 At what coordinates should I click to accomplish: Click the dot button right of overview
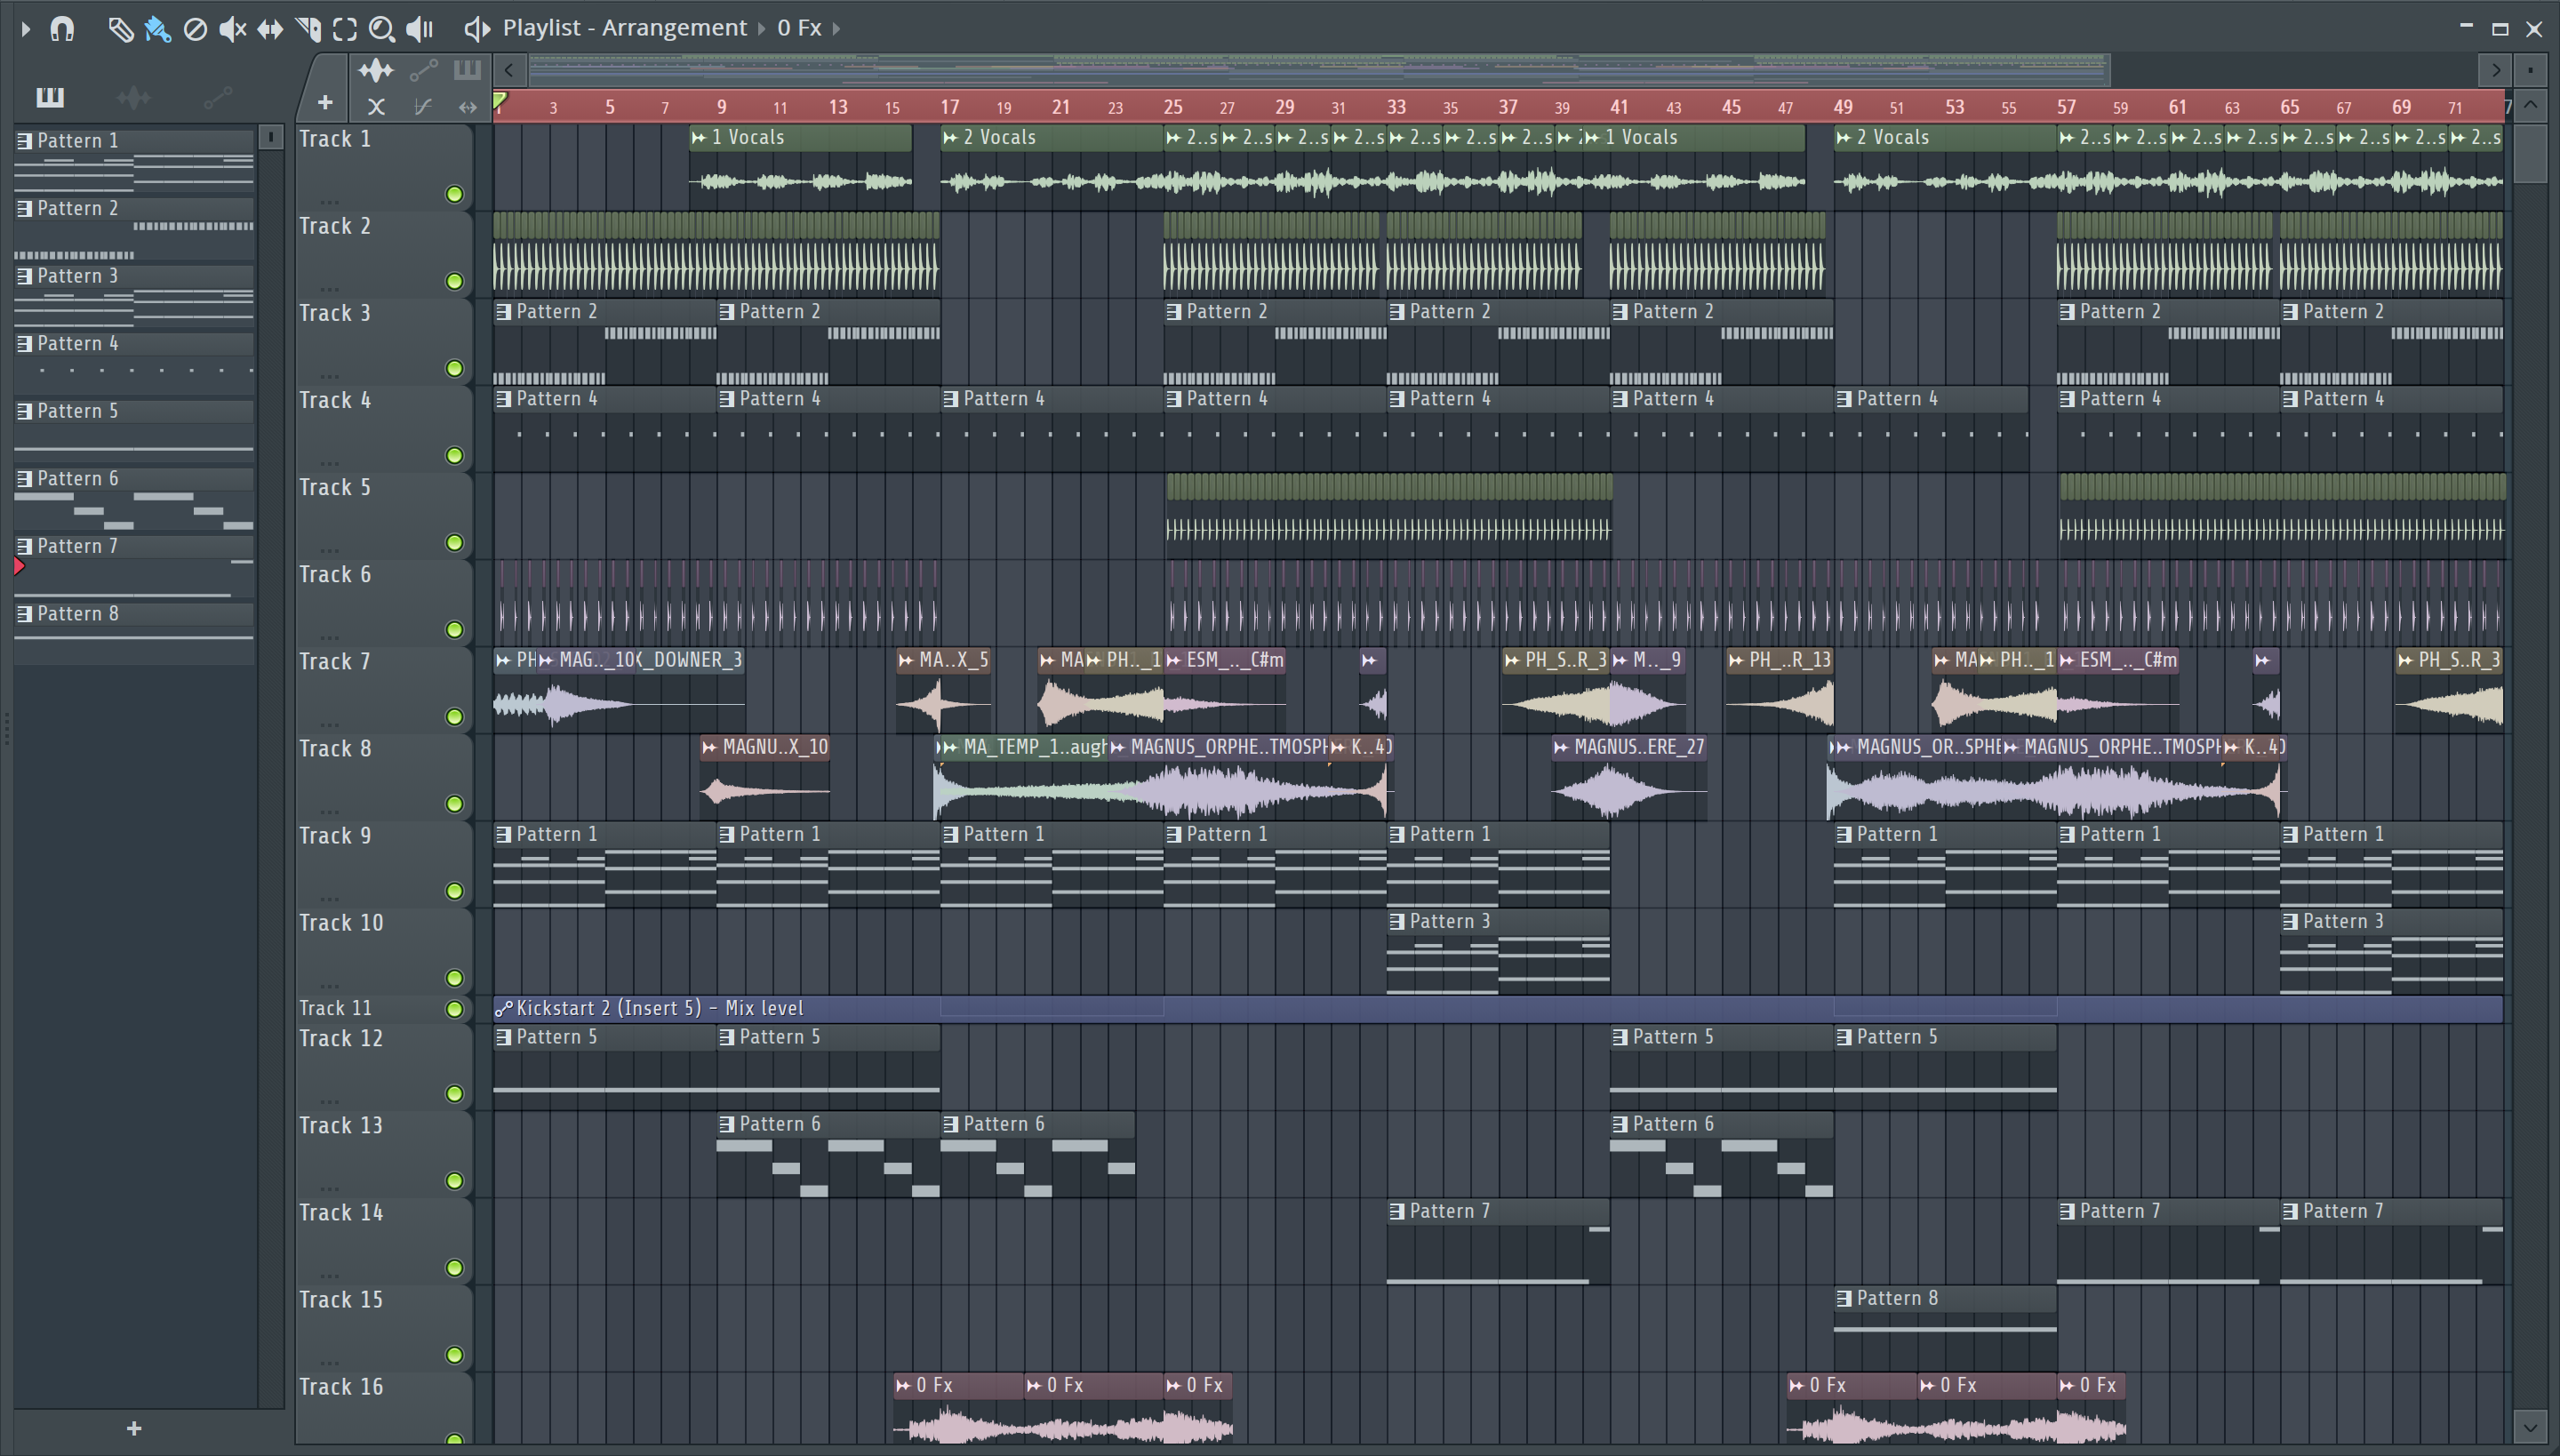coord(2530,70)
